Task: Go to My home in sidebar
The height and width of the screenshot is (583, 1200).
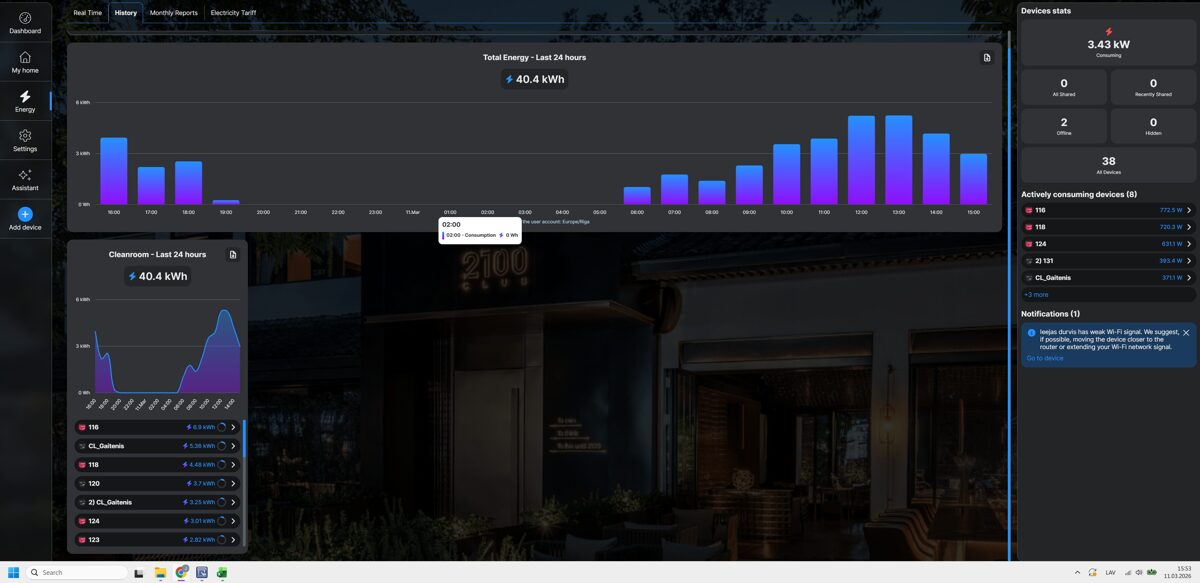Action: (25, 63)
